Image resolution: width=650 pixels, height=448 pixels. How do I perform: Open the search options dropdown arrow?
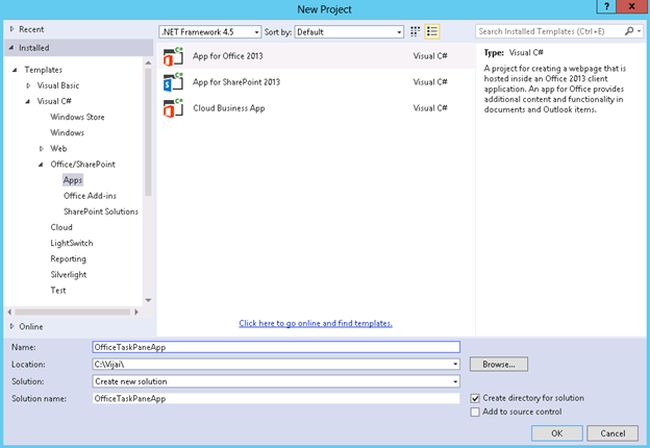coord(640,31)
